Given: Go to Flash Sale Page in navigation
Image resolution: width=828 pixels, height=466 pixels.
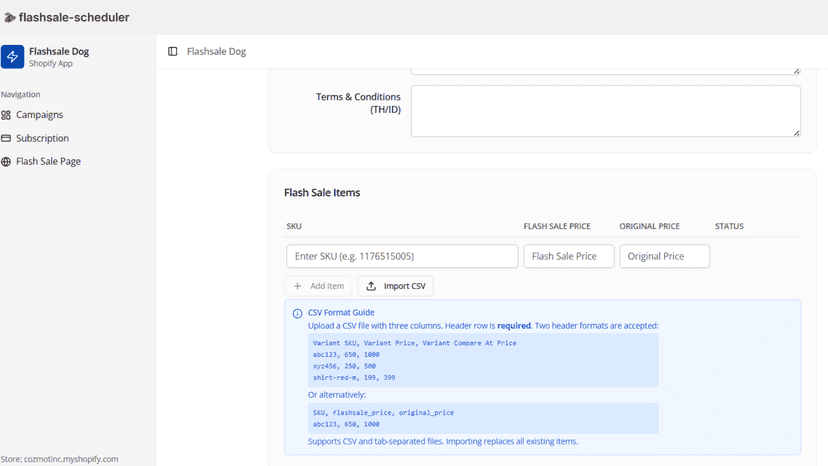Looking at the screenshot, I should point(41,162).
